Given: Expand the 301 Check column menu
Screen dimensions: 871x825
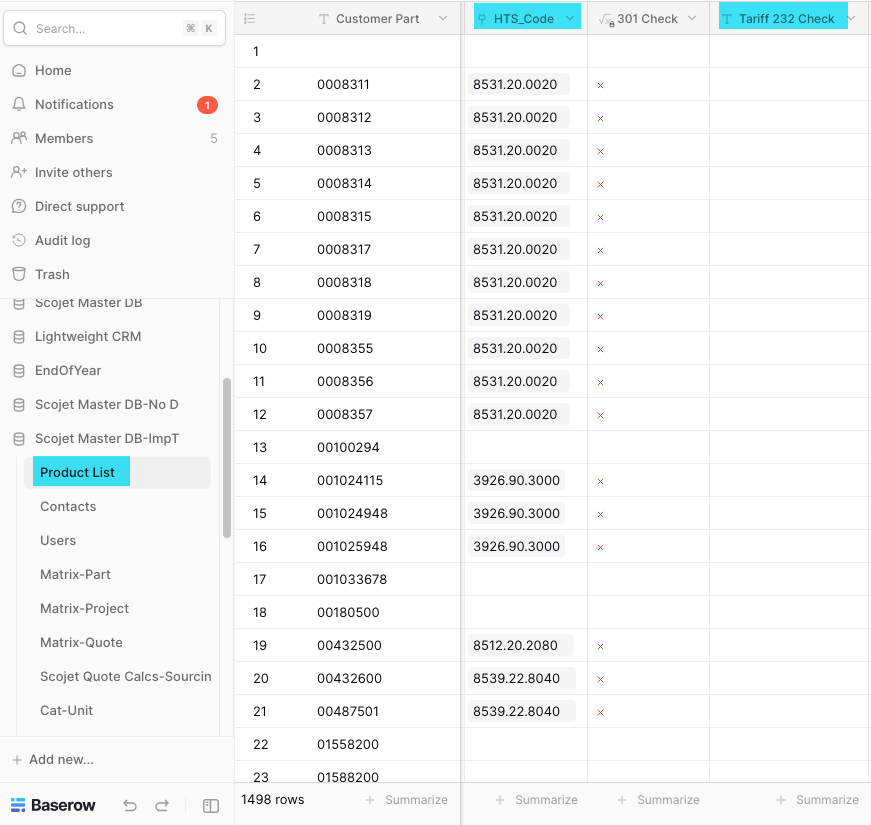Looking at the screenshot, I should click(x=692, y=19).
